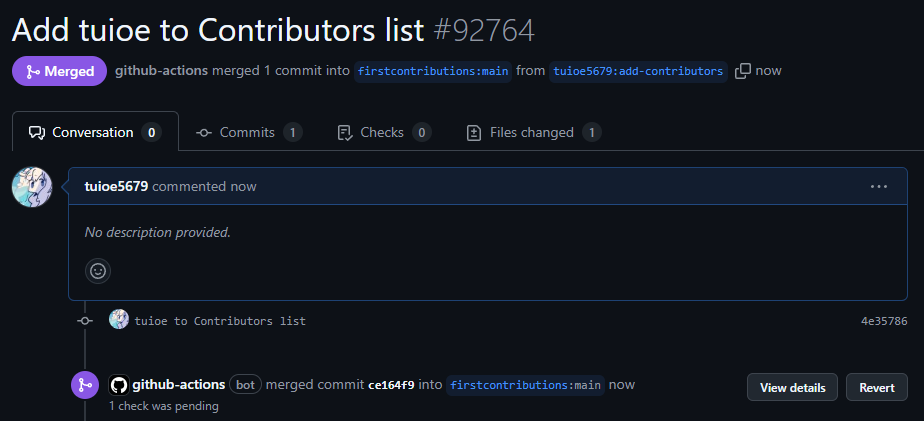Click the 'now' timestamp in merge event
Screen dimensions: 924x421
pyautogui.click(x=622, y=385)
